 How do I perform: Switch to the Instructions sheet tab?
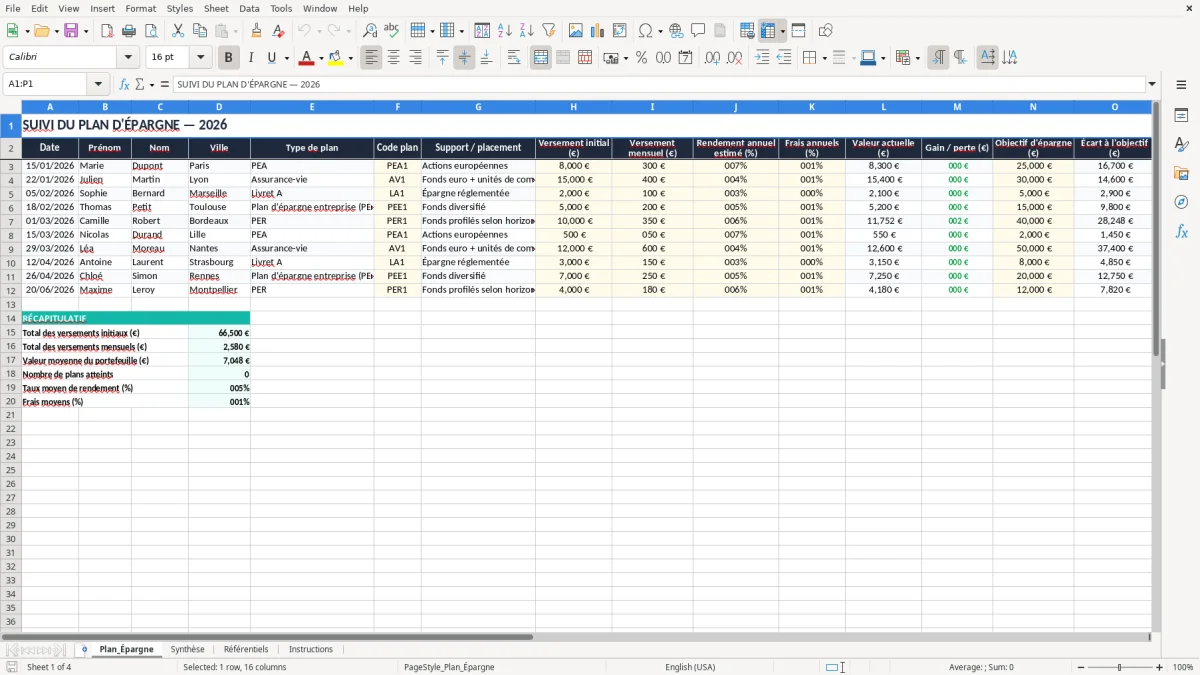pyautogui.click(x=311, y=649)
